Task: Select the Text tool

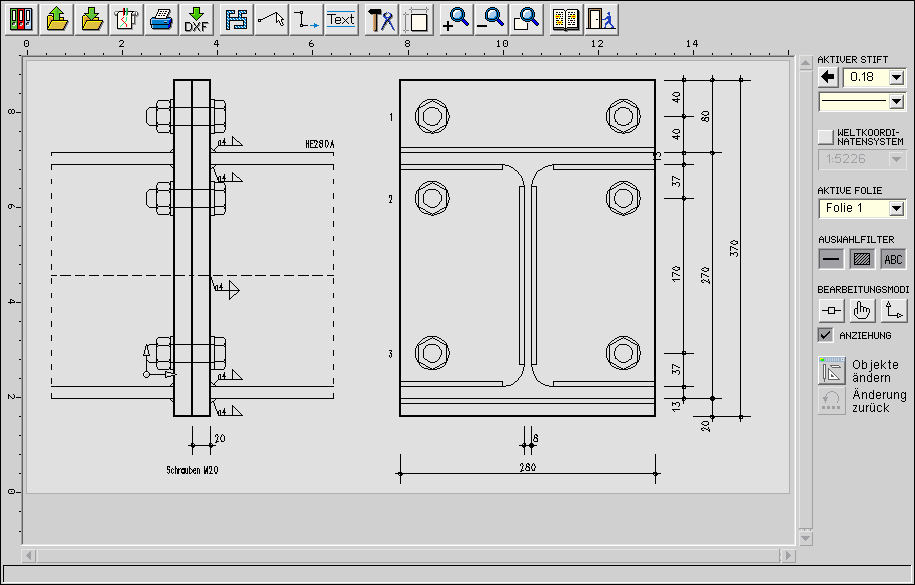Action: (341, 19)
